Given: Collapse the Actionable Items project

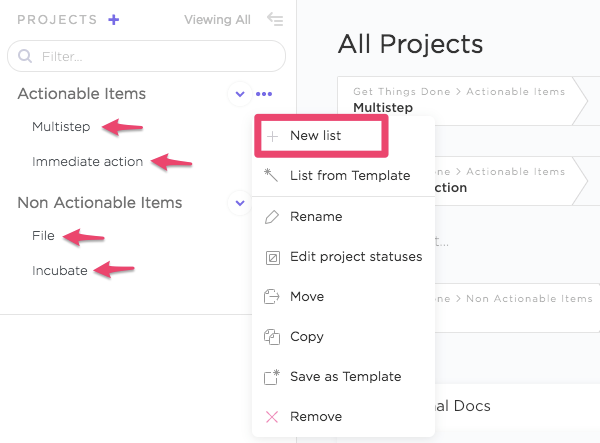Looking at the screenshot, I should [x=239, y=95].
